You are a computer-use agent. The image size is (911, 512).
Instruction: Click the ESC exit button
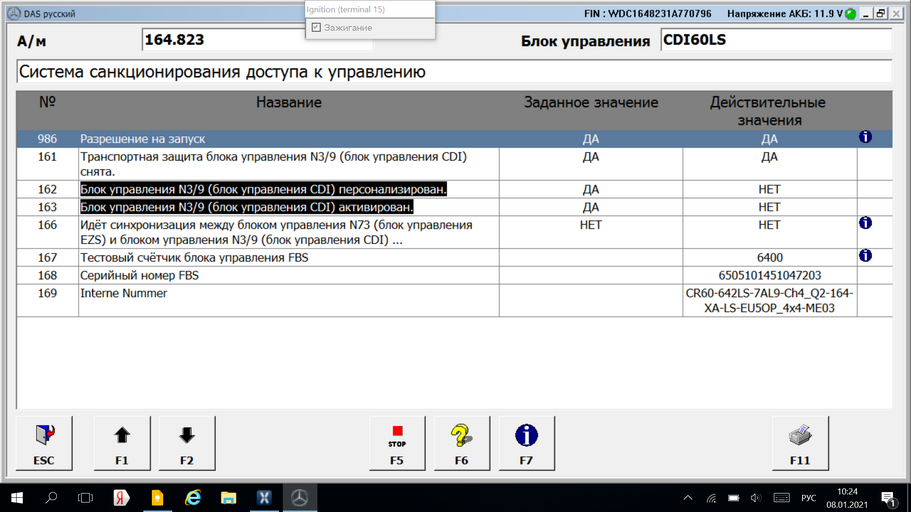pyautogui.click(x=44, y=443)
